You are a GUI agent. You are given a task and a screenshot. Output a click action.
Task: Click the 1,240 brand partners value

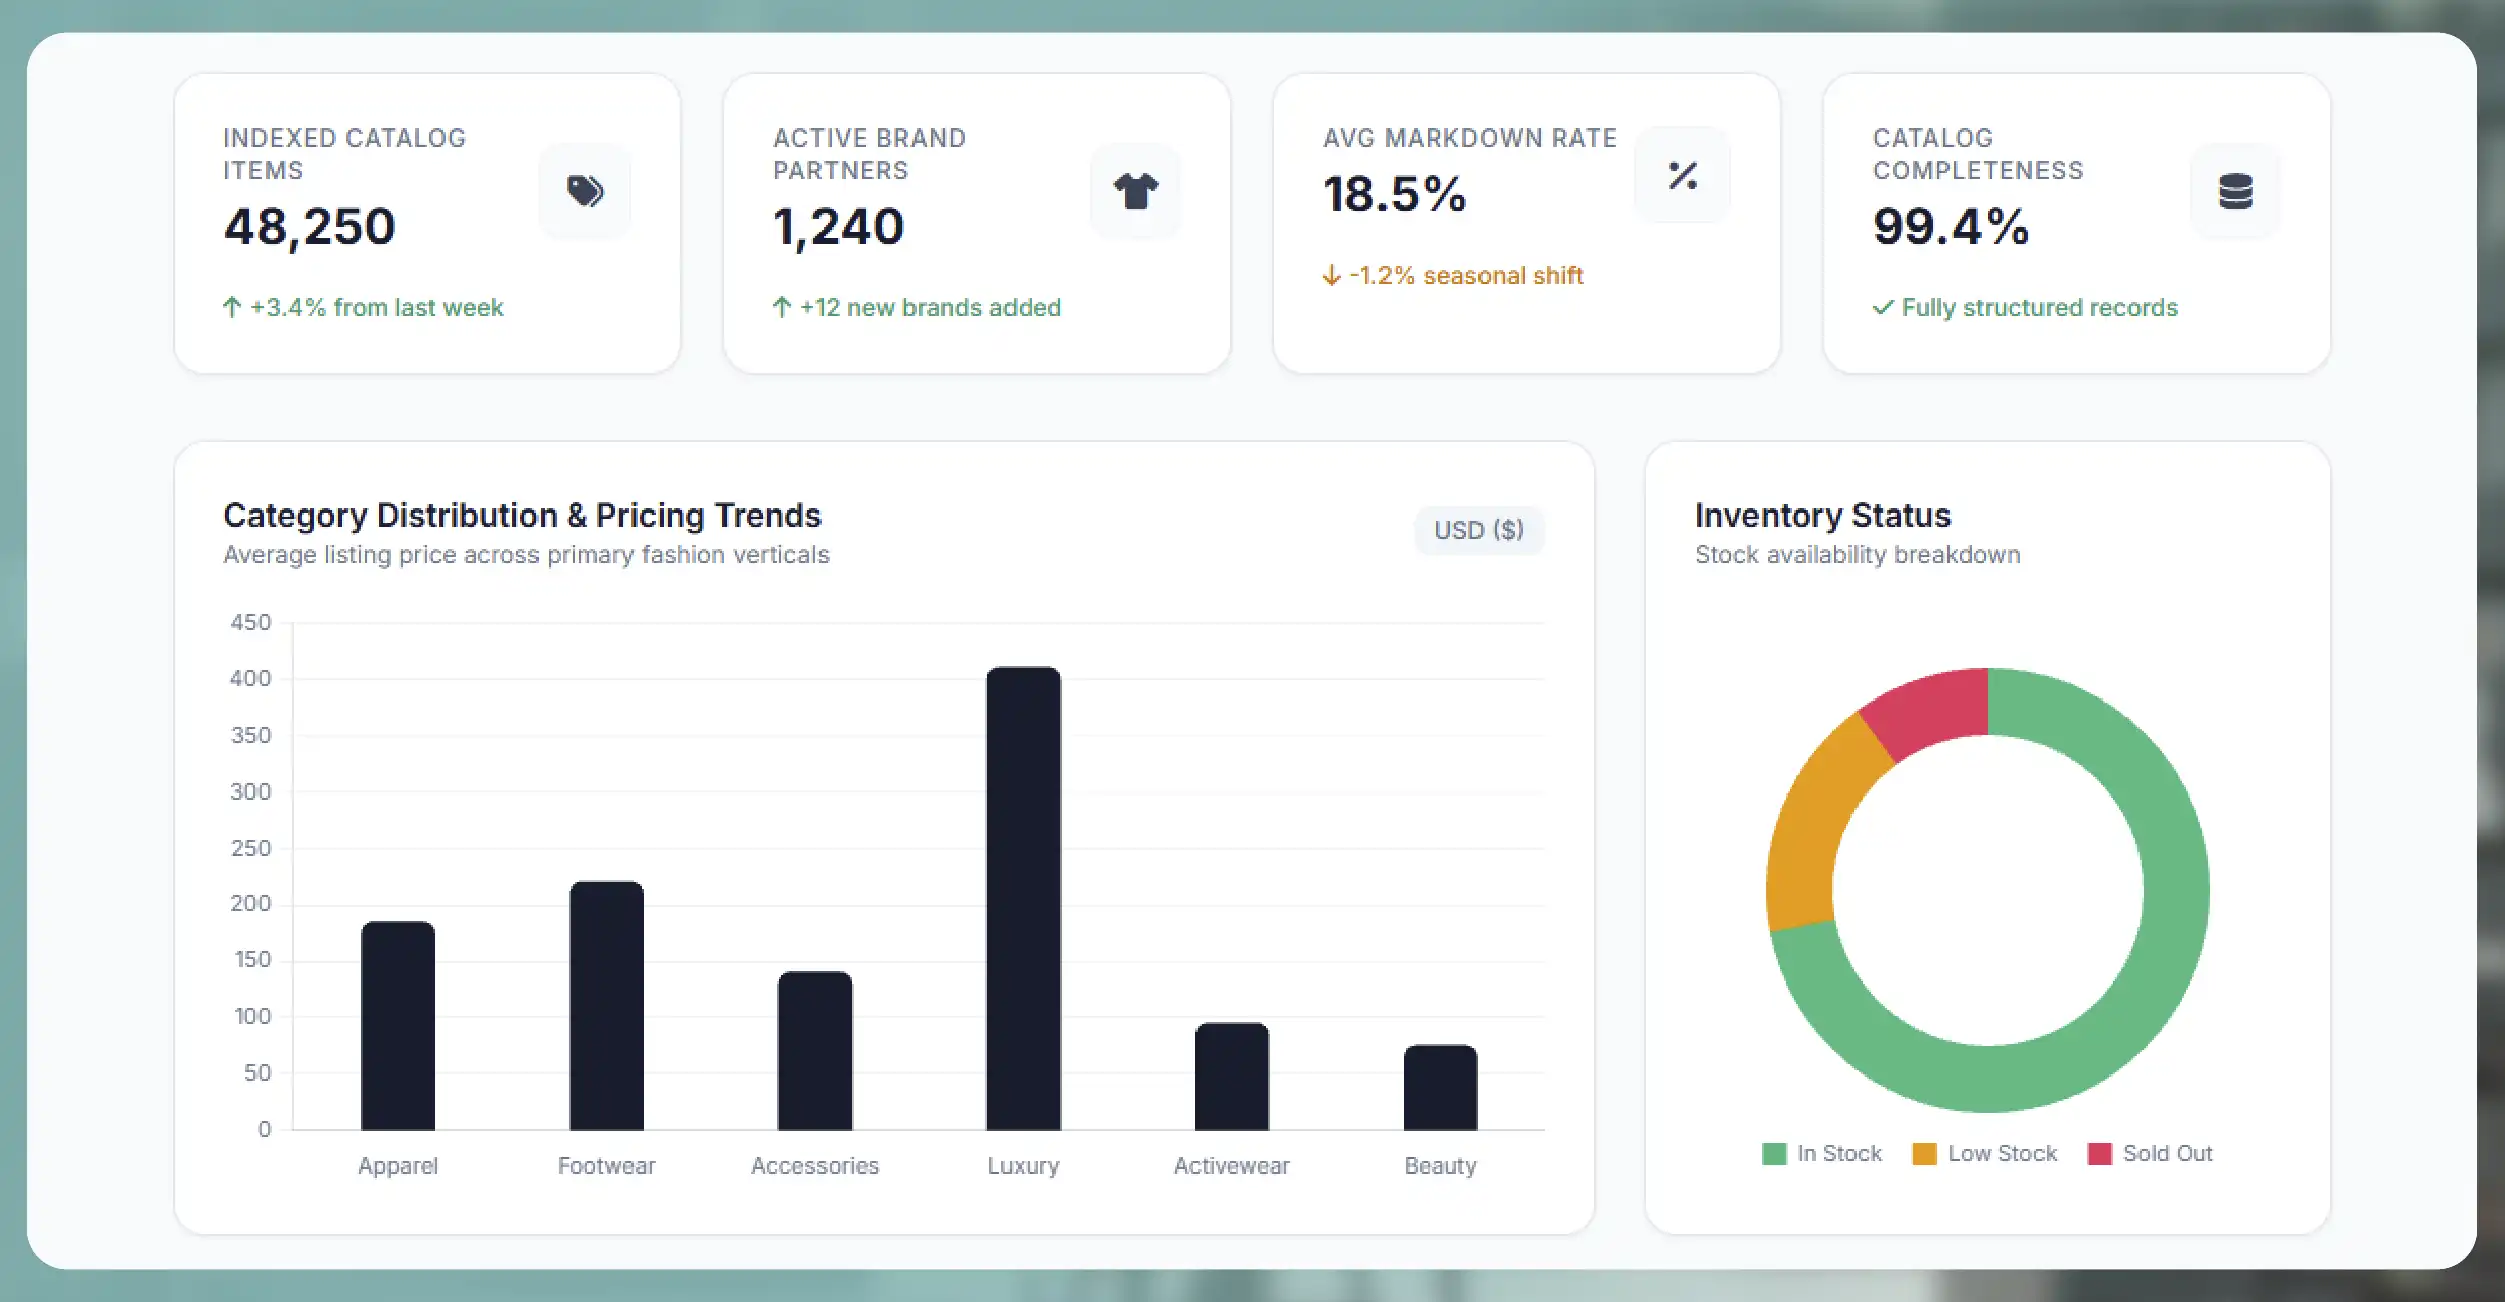pyautogui.click(x=838, y=227)
